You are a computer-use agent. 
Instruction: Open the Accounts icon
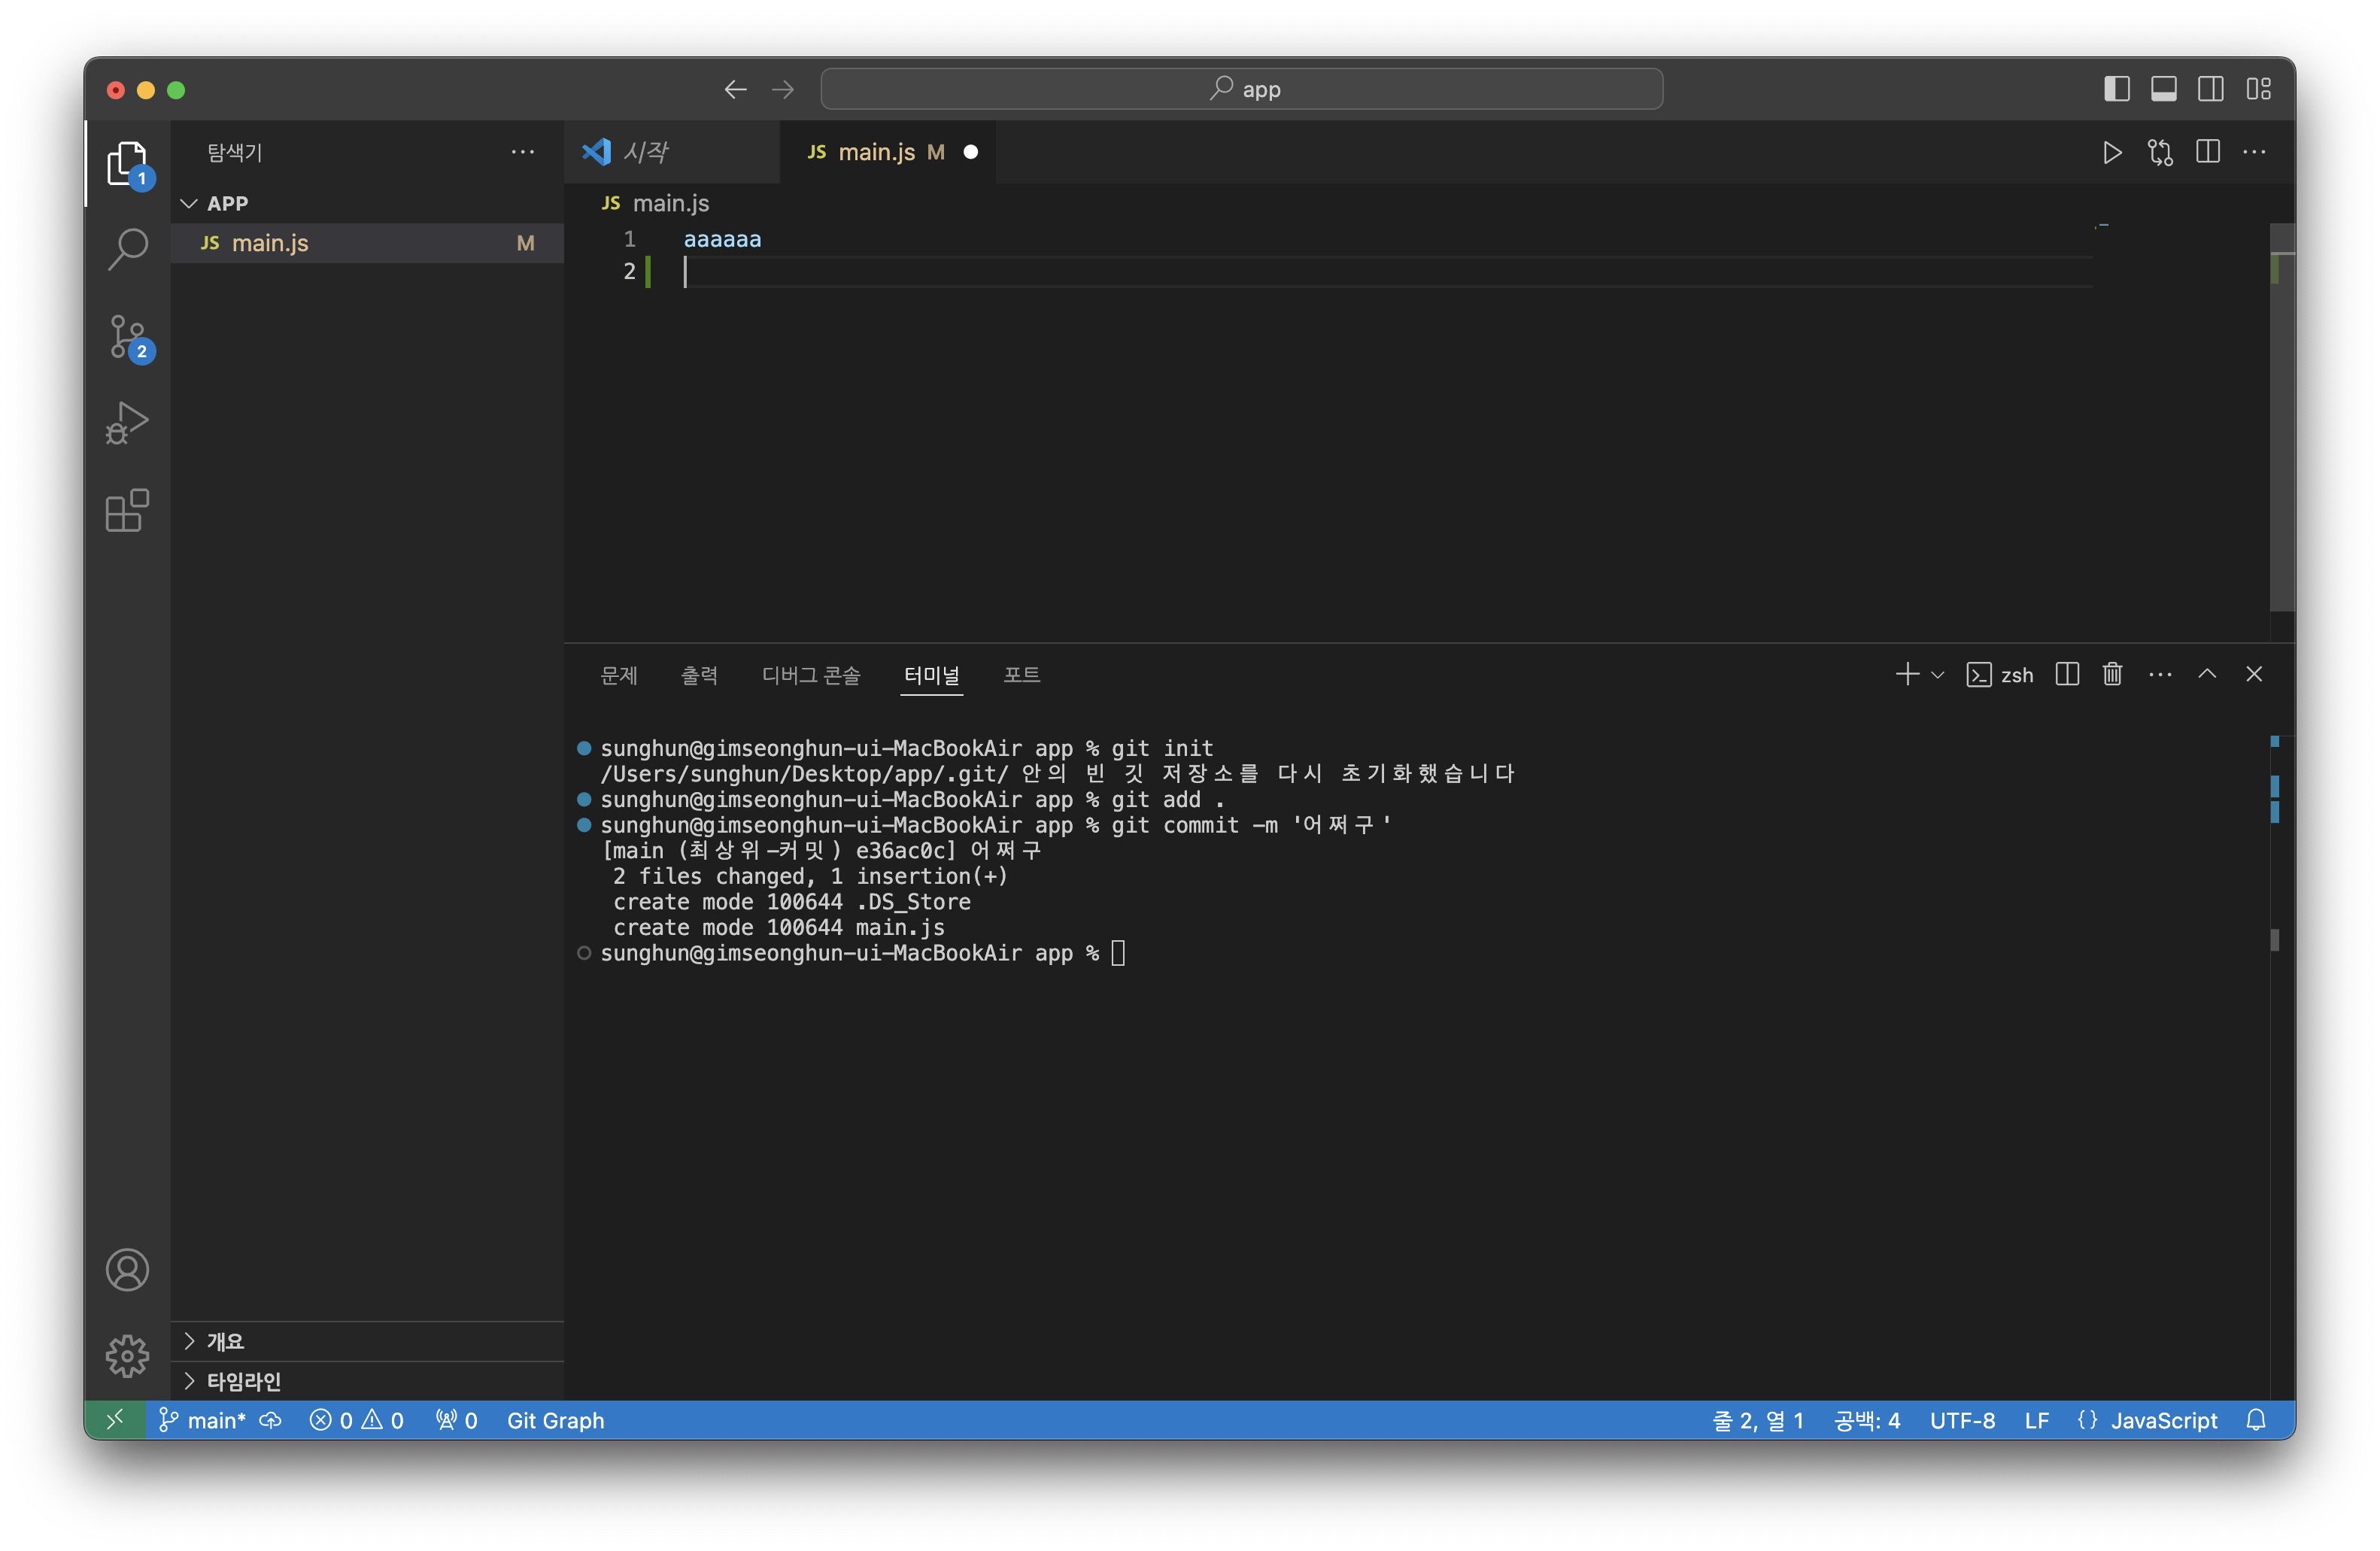(127, 1270)
